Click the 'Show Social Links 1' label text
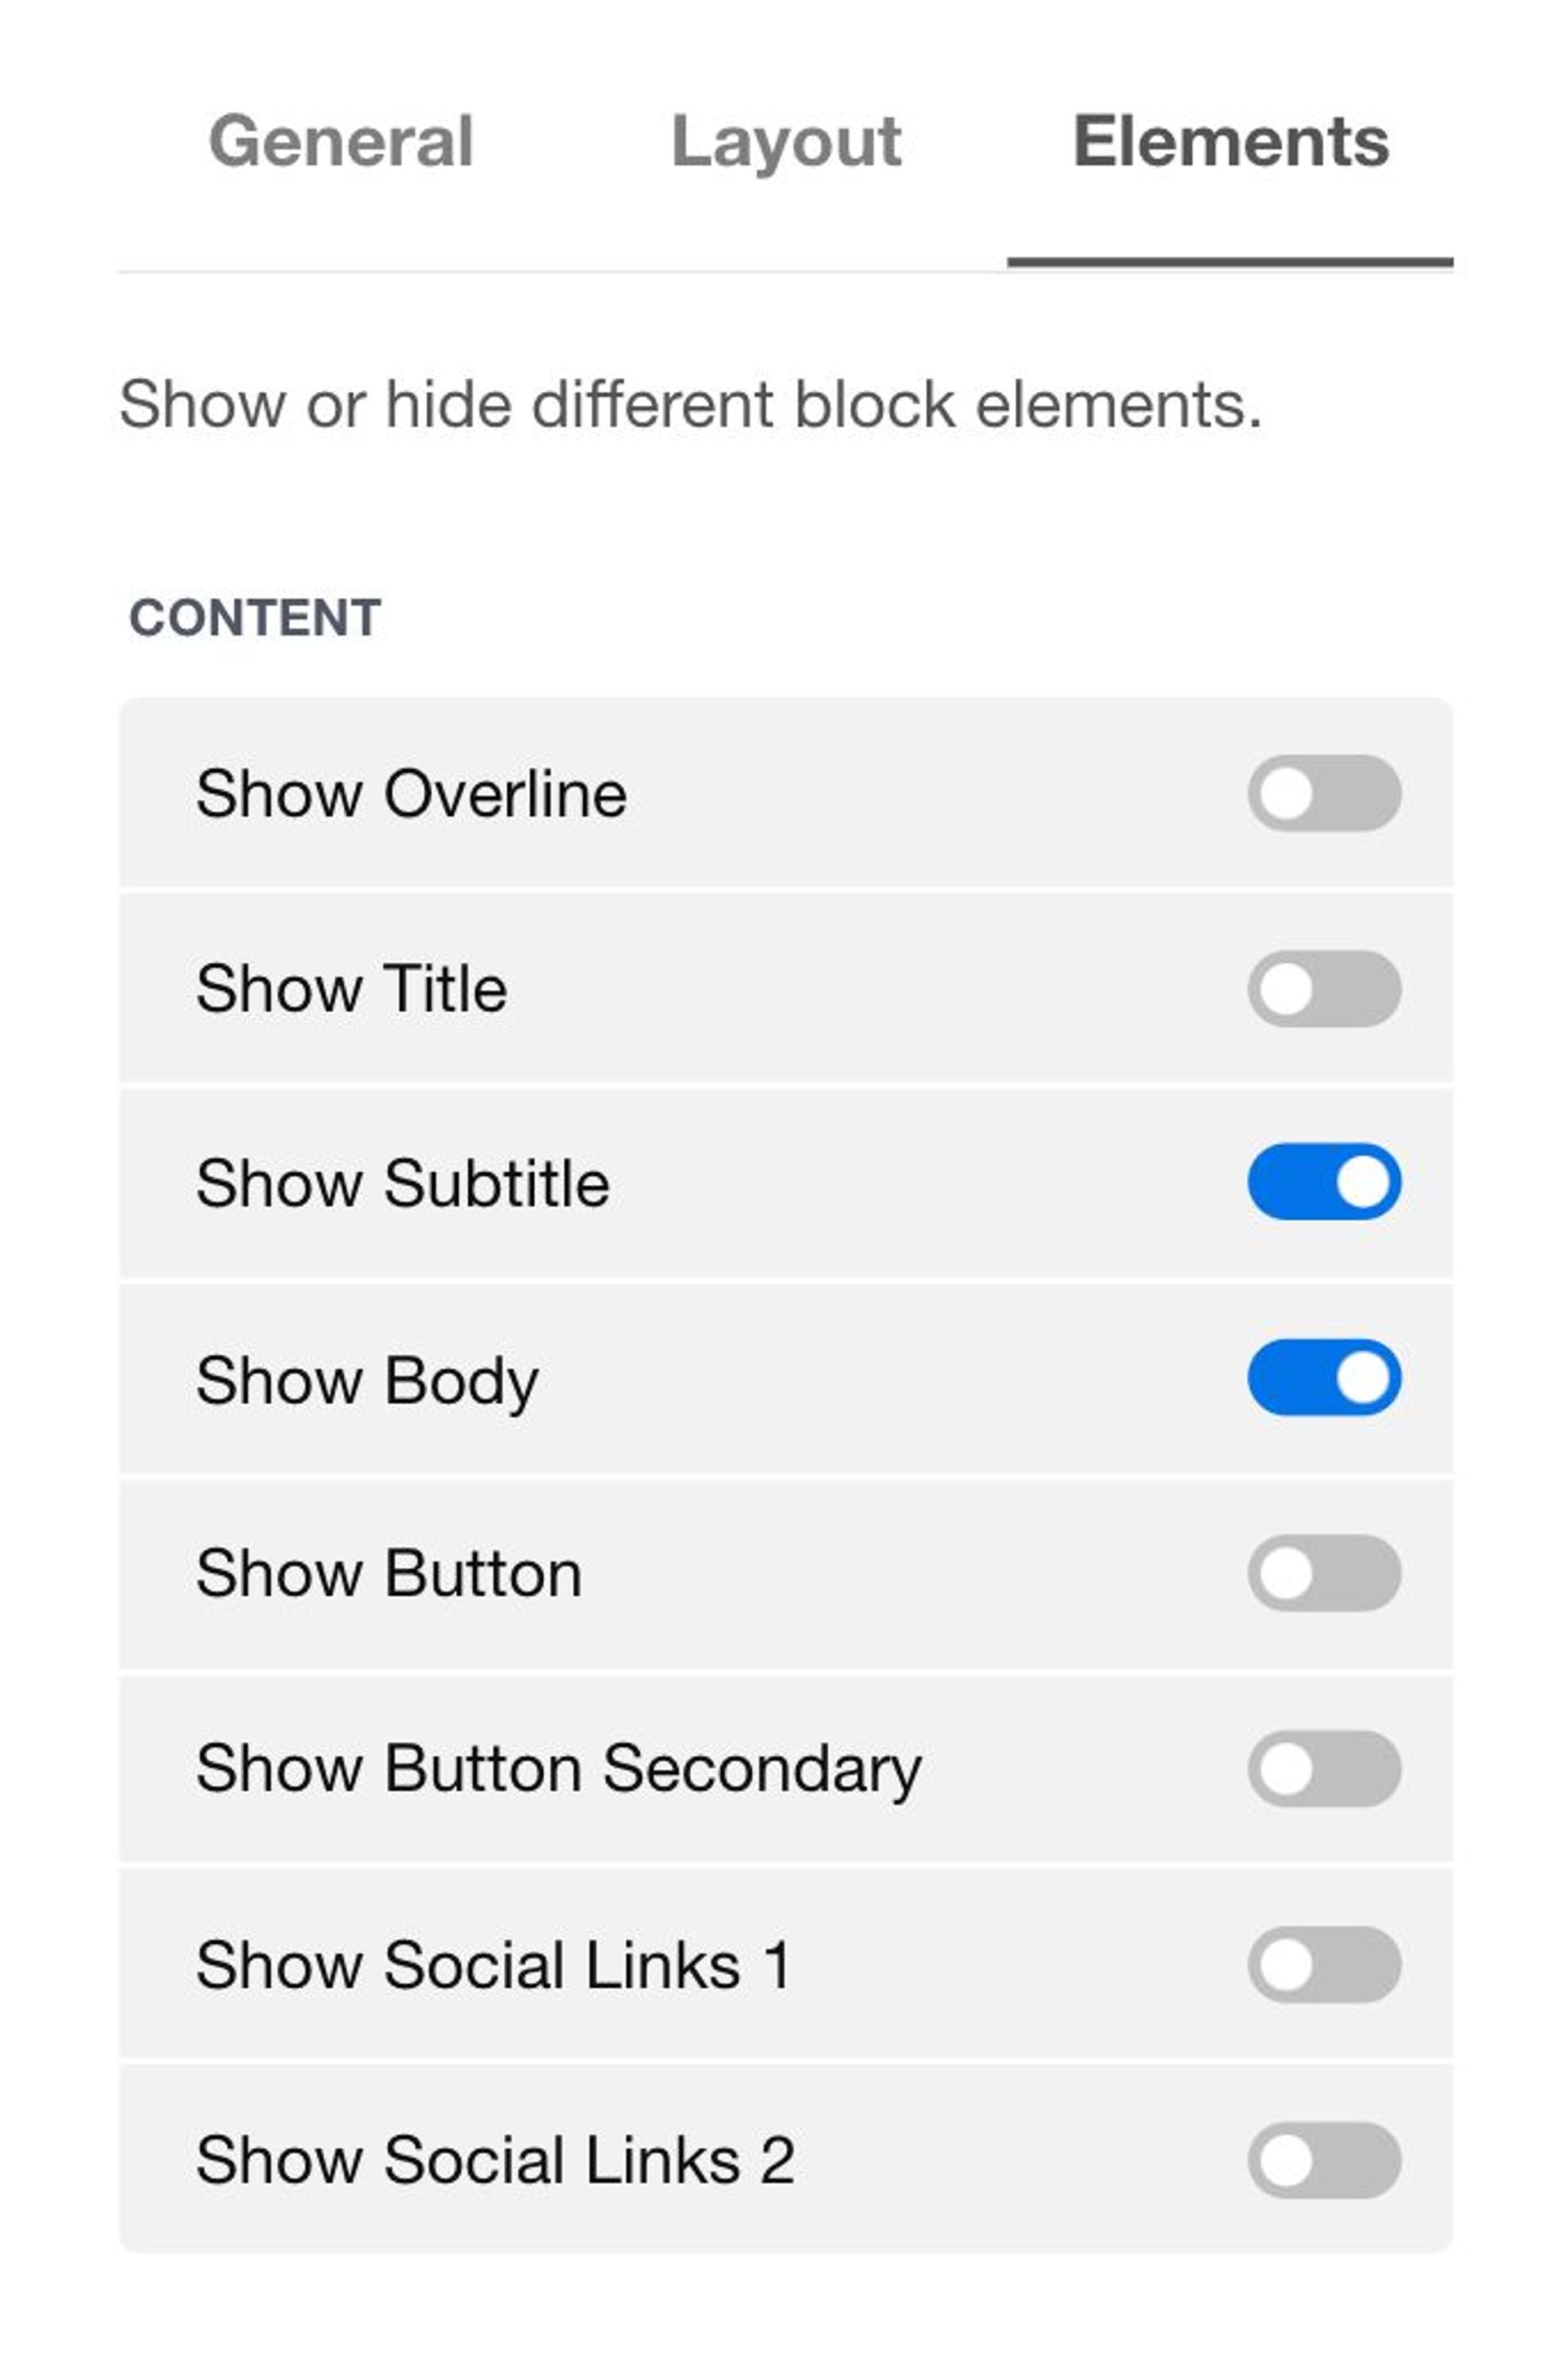Viewport: 1568px width, 2380px height. (x=494, y=1965)
